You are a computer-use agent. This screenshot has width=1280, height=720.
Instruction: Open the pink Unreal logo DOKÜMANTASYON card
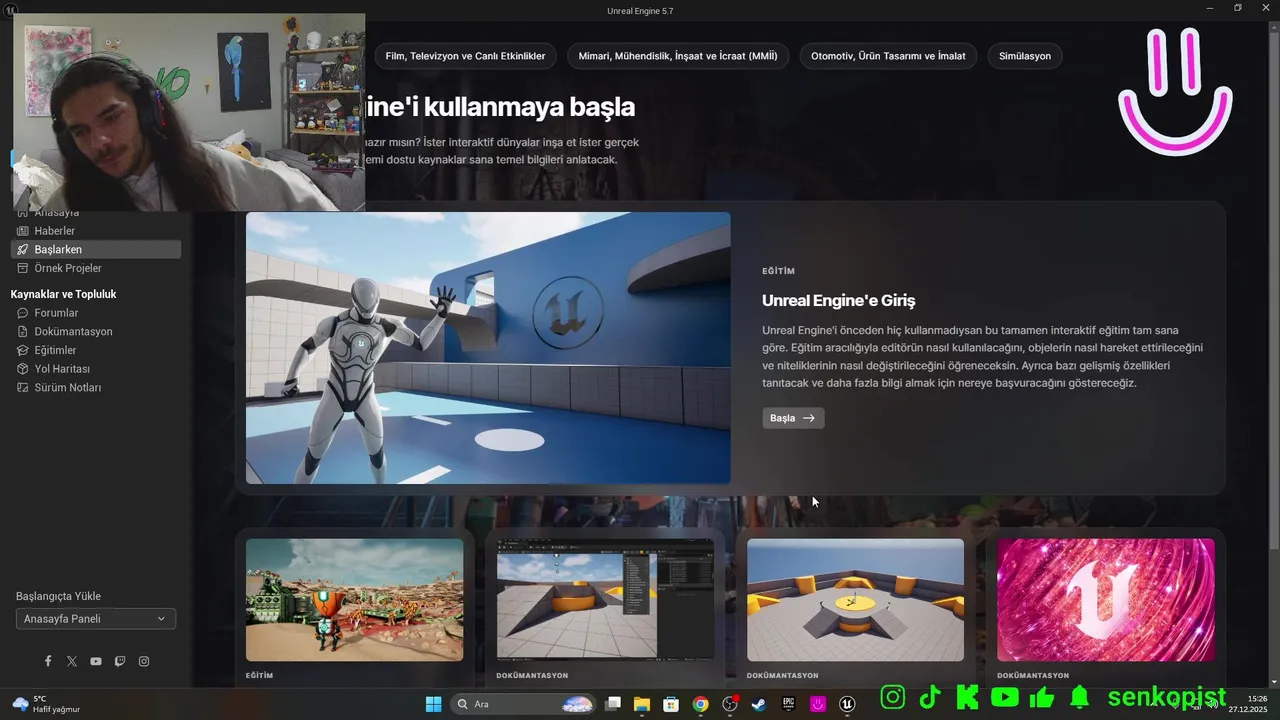click(x=1106, y=600)
